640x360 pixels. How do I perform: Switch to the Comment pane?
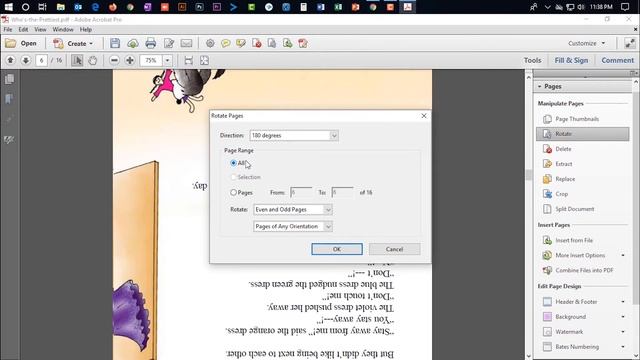(618, 60)
